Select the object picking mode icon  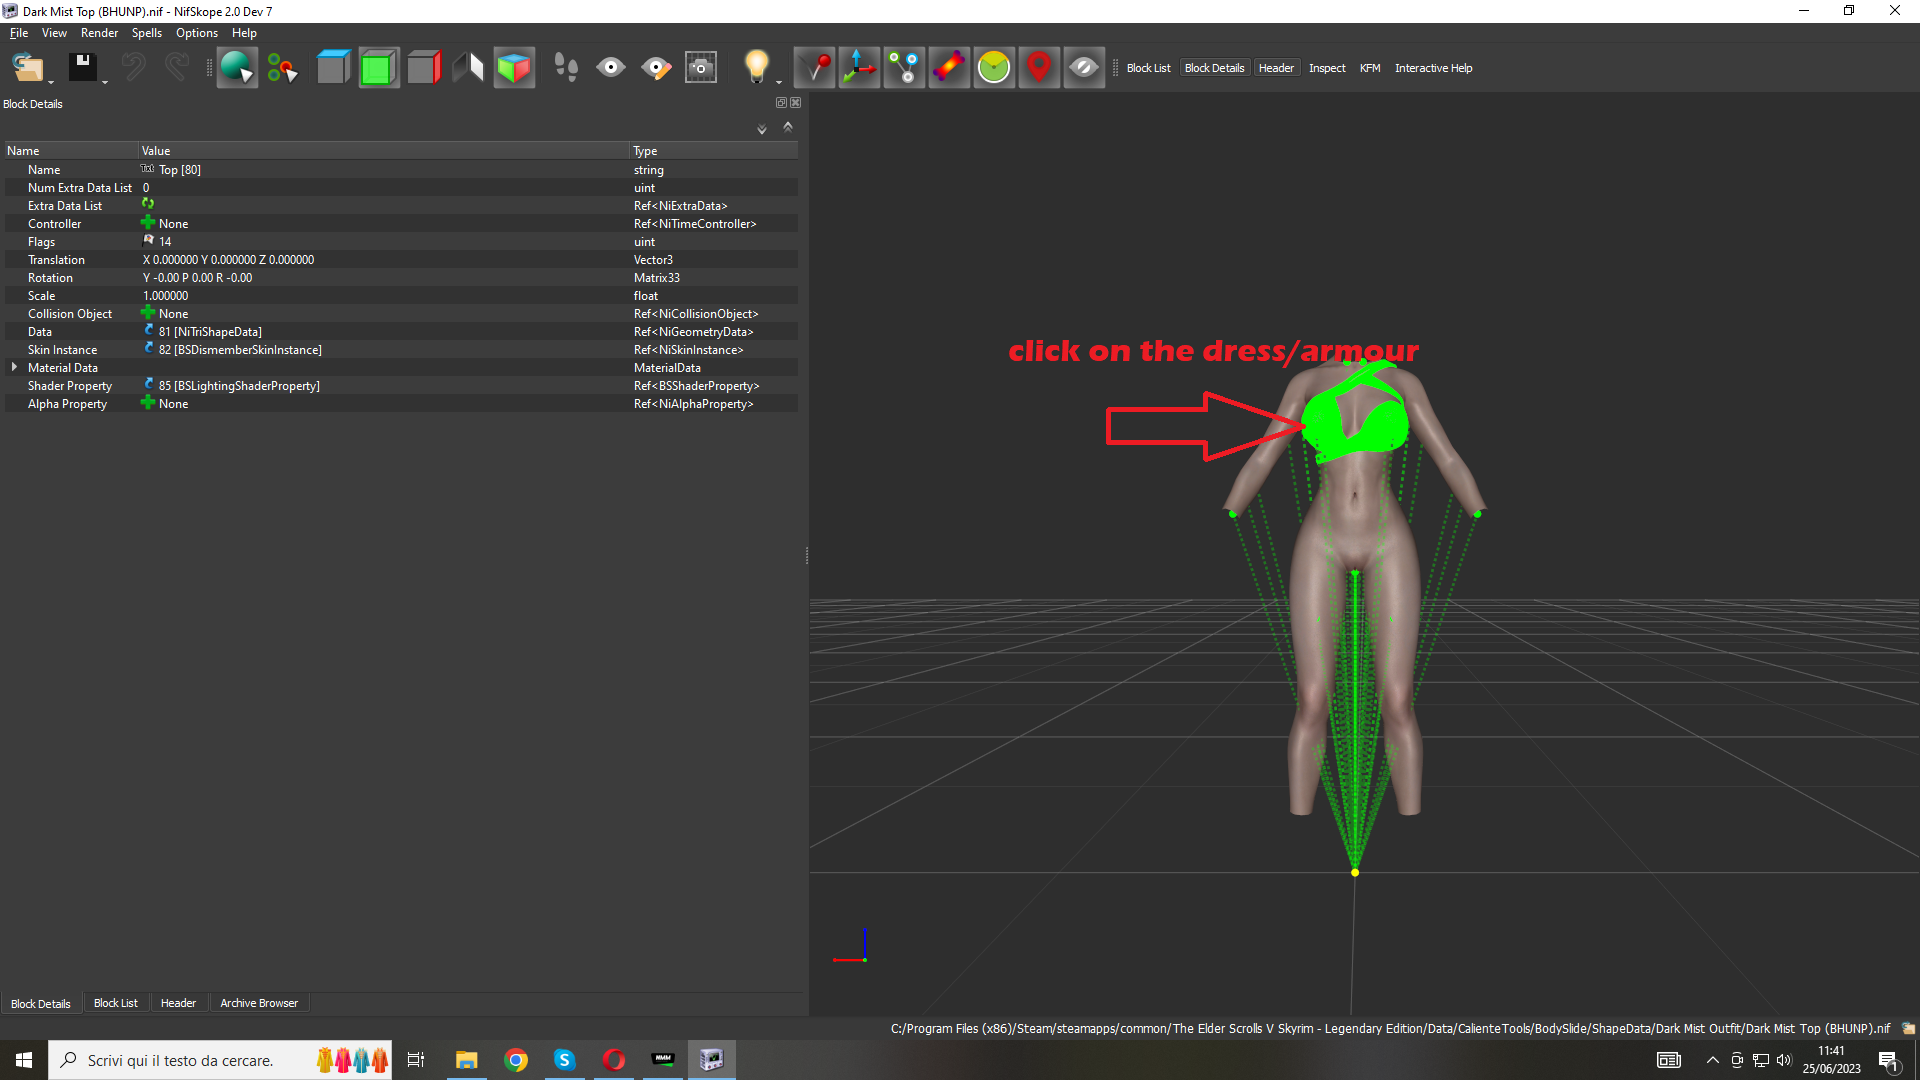click(x=237, y=67)
